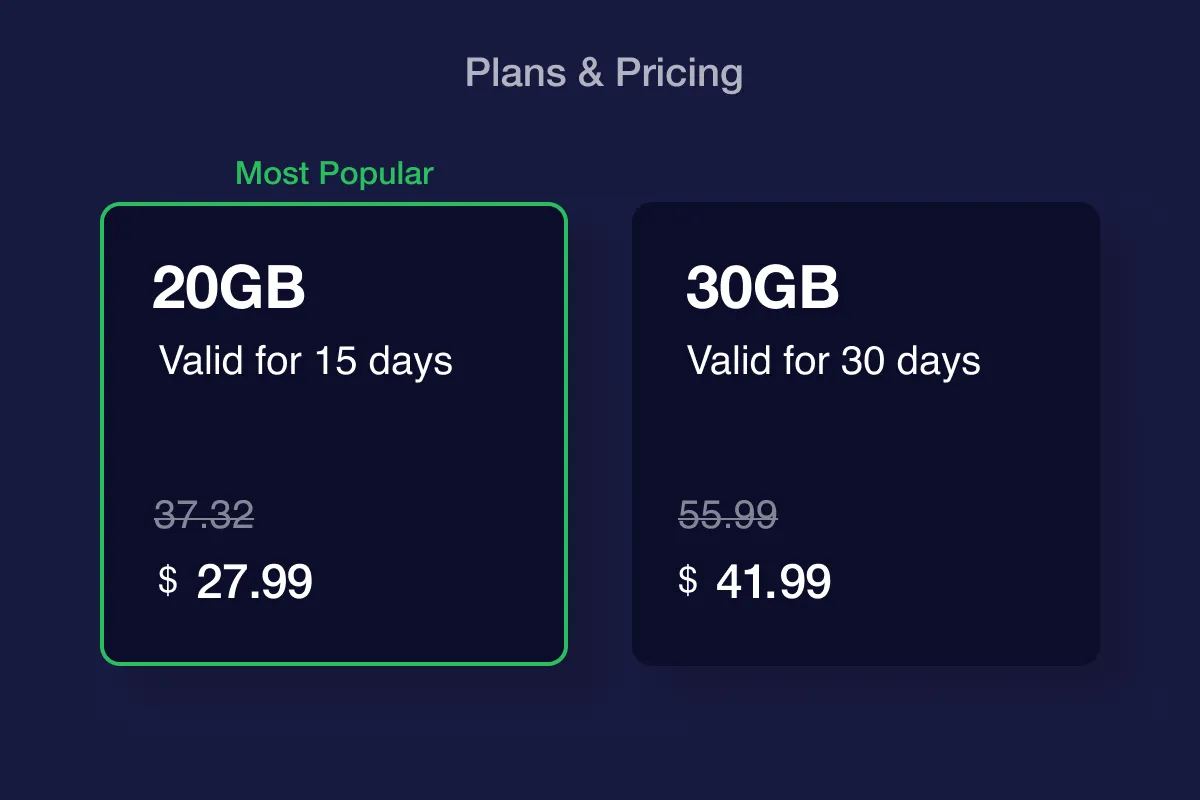
Task: Click the Valid for 30 days text
Action: [x=834, y=361]
